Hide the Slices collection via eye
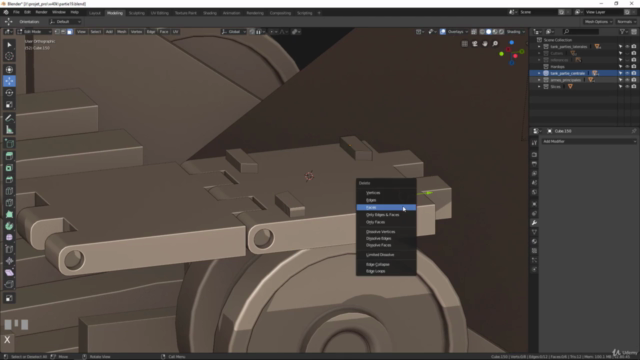640x360 pixels. 627,87
